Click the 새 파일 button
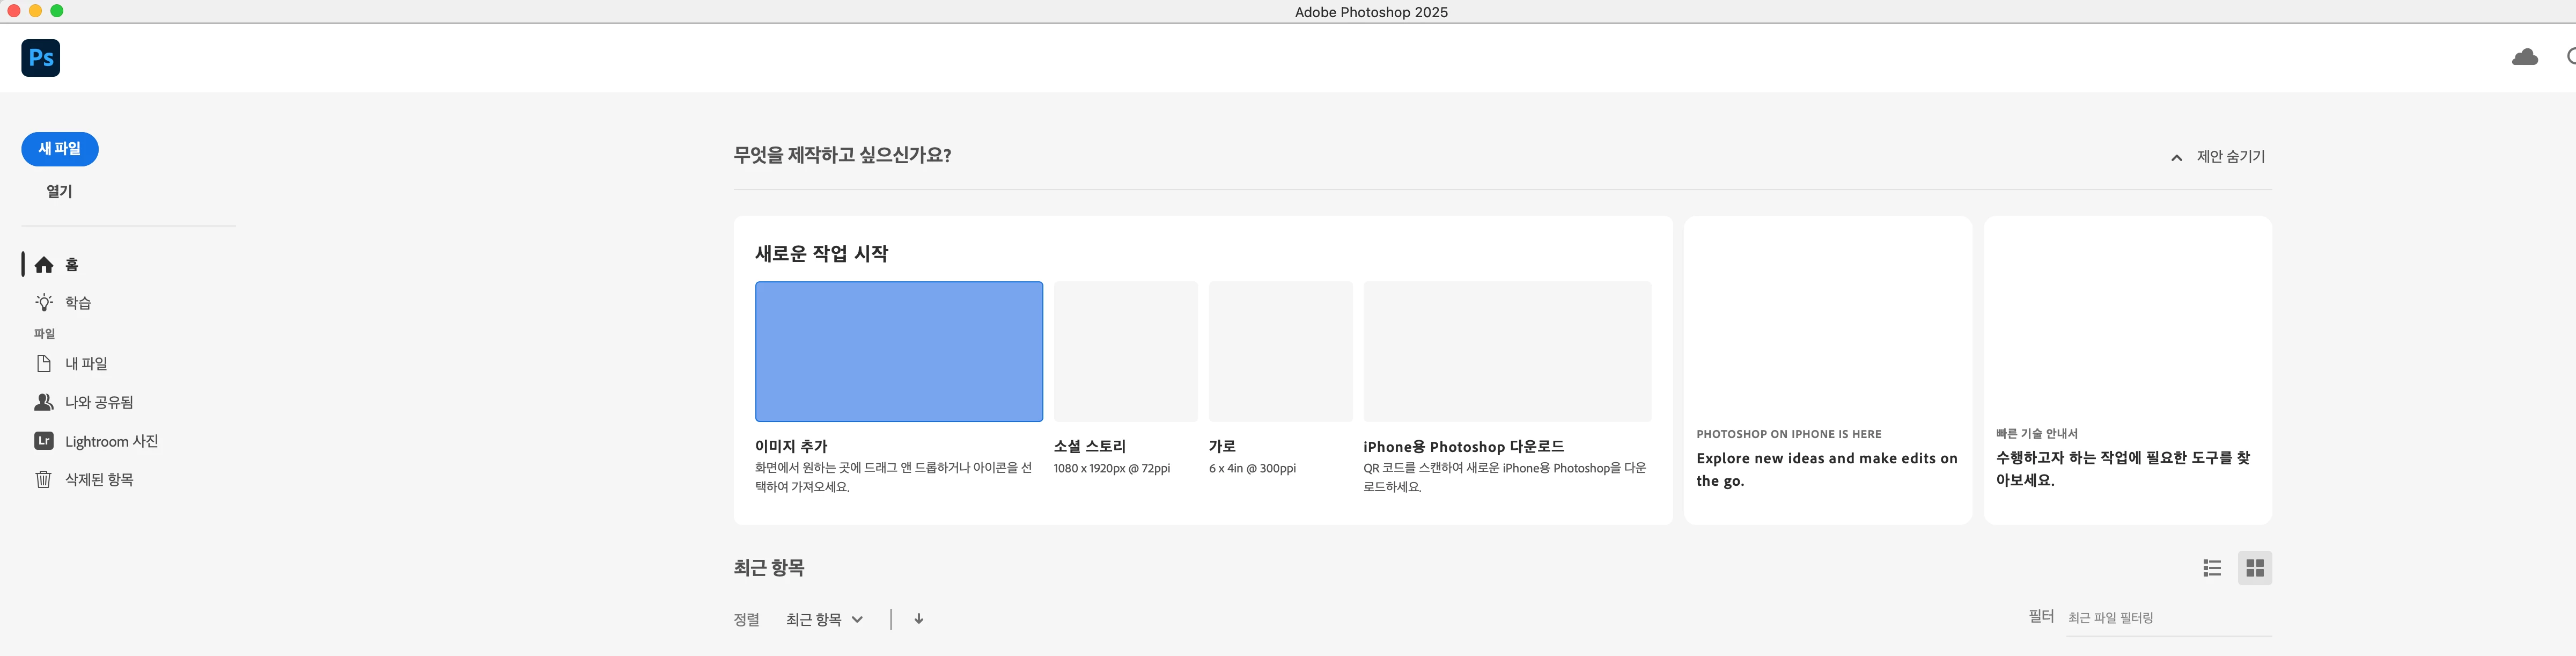The image size is (2576, 656). click(x=60, y=149)
